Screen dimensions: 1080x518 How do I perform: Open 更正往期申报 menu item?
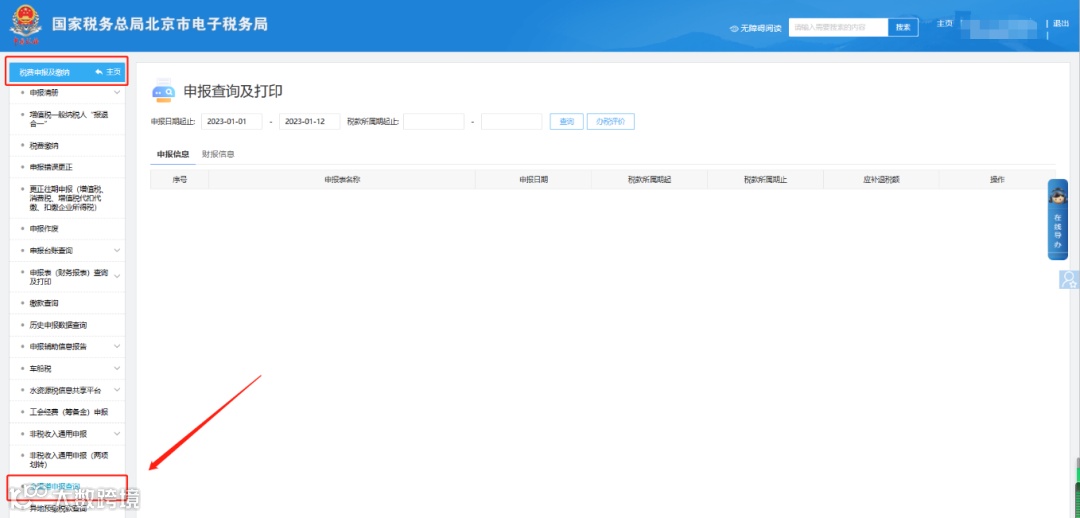tap(68, 198)
